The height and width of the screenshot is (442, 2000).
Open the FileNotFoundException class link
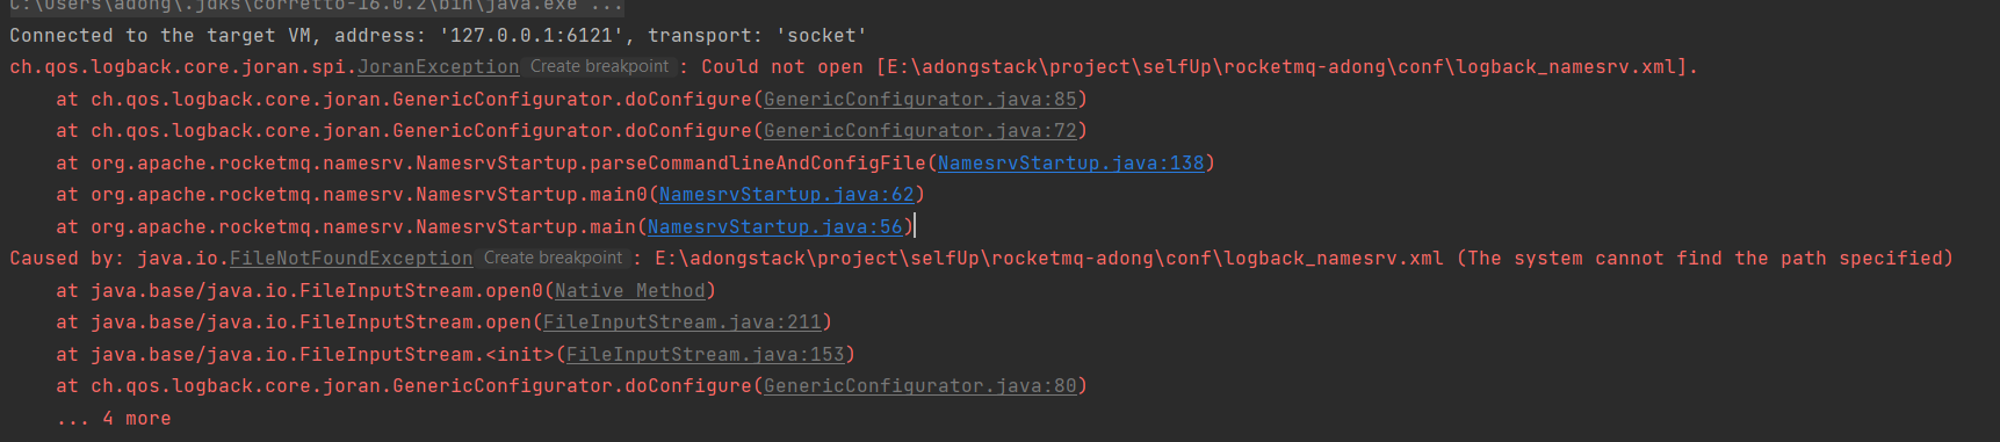tap(351, 258)
